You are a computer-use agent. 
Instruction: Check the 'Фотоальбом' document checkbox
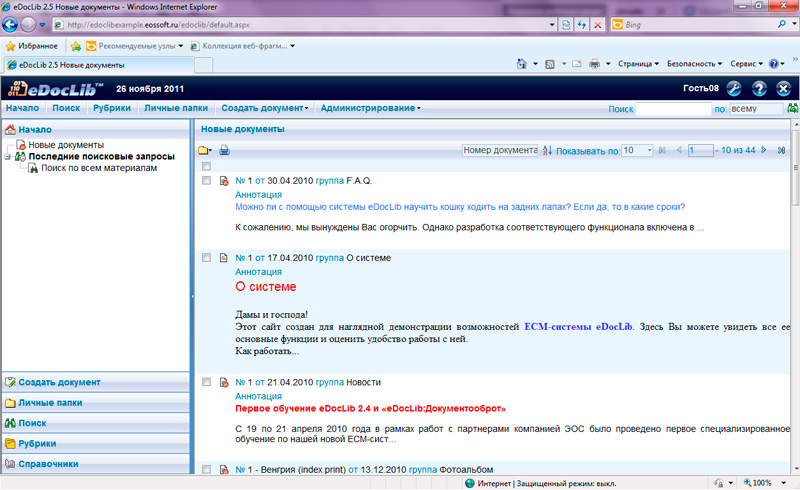[206, 469]
